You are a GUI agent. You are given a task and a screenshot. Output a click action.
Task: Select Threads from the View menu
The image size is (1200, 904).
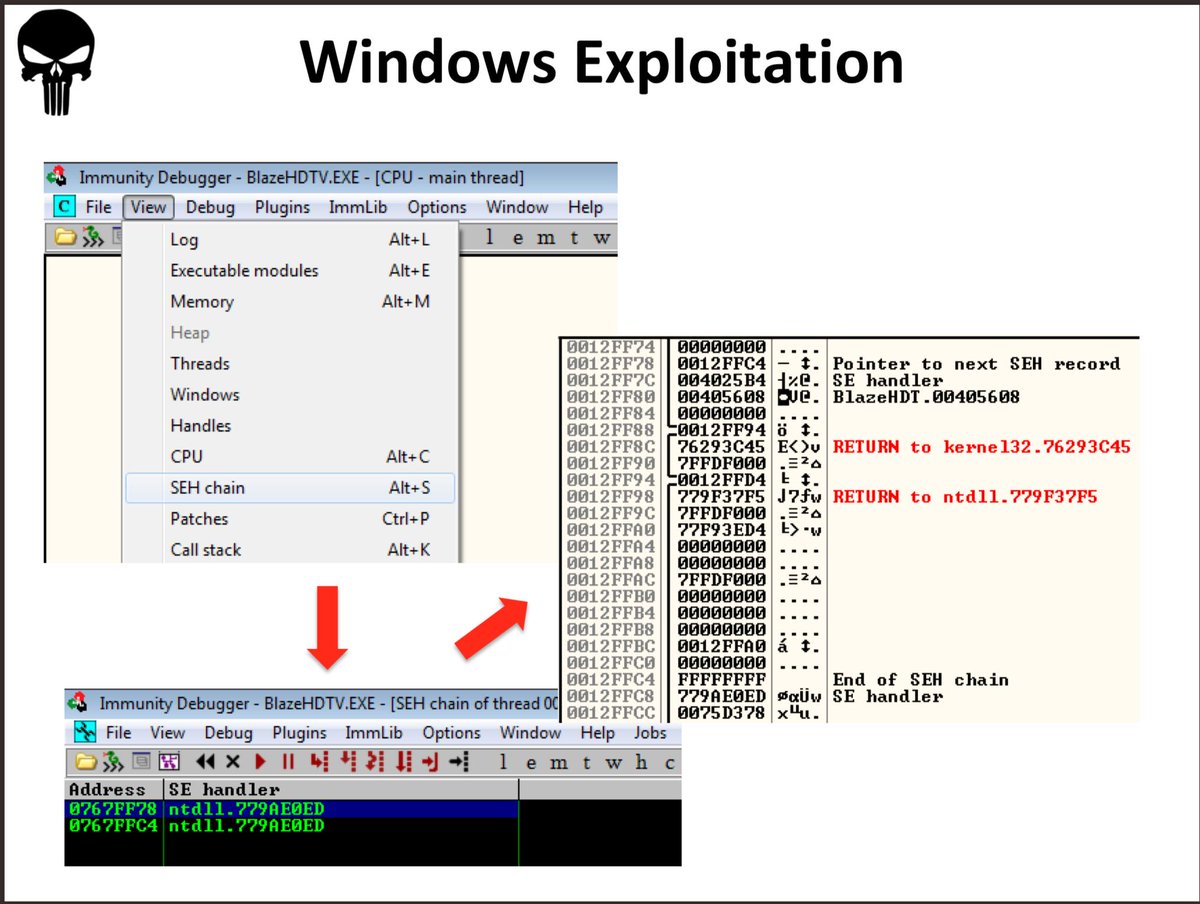point(290,363)
